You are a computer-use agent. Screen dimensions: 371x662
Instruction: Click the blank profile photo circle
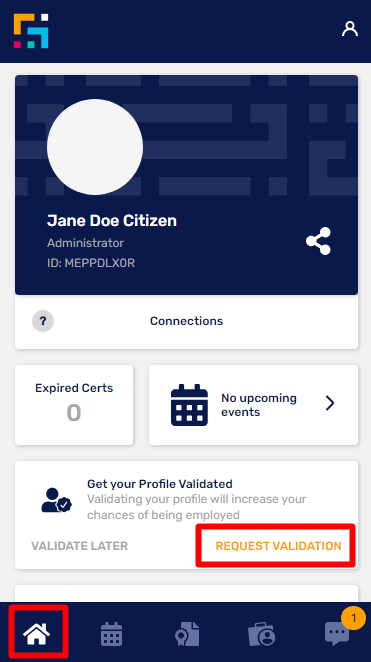(95, 147)
